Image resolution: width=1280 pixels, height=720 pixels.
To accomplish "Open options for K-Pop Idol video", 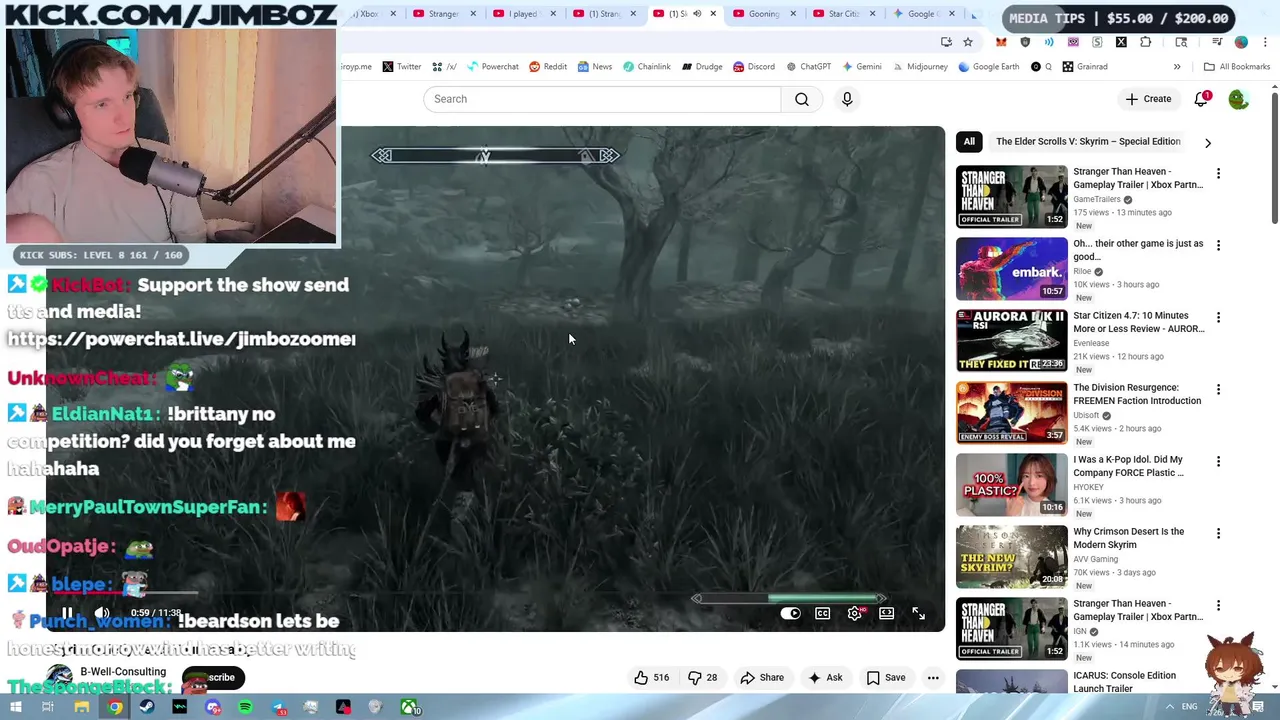I will point(1218,461).
